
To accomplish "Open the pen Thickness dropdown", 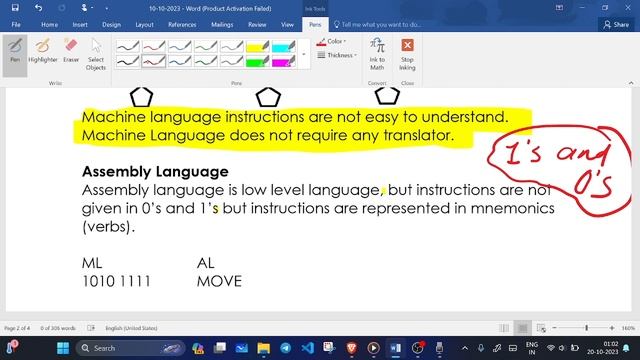I will pos(337,55).
